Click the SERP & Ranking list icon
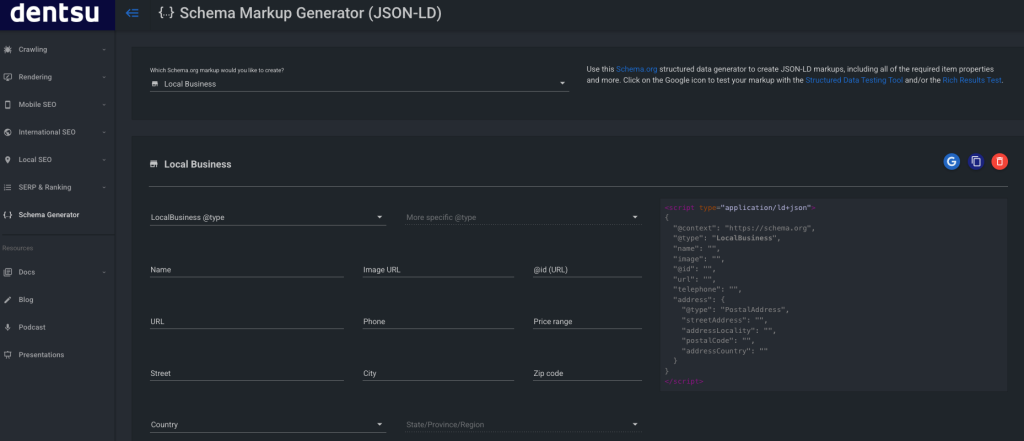 click(7, 187)
